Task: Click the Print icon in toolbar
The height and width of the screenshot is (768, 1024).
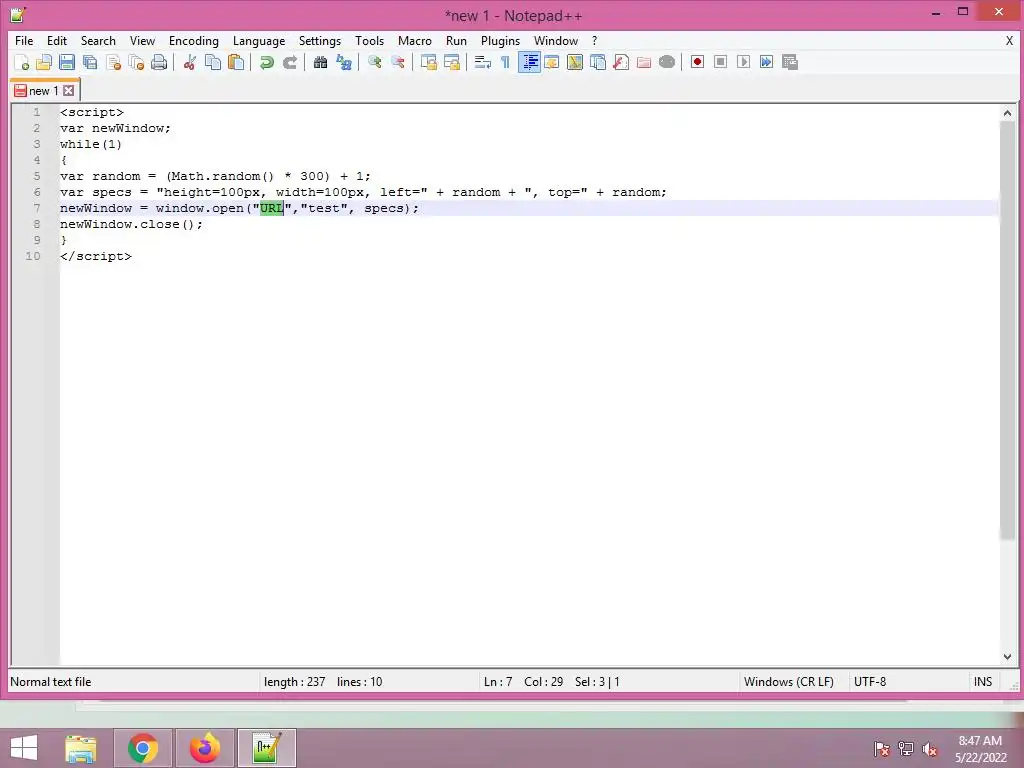Action: (x=159, y=62)
